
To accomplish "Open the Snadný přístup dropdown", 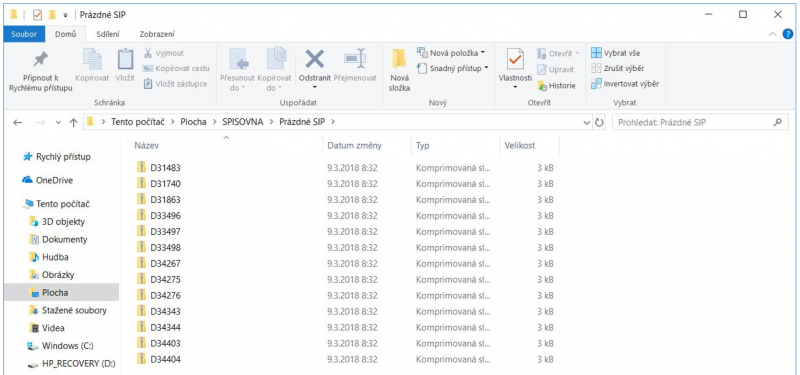I will [453, 68].
